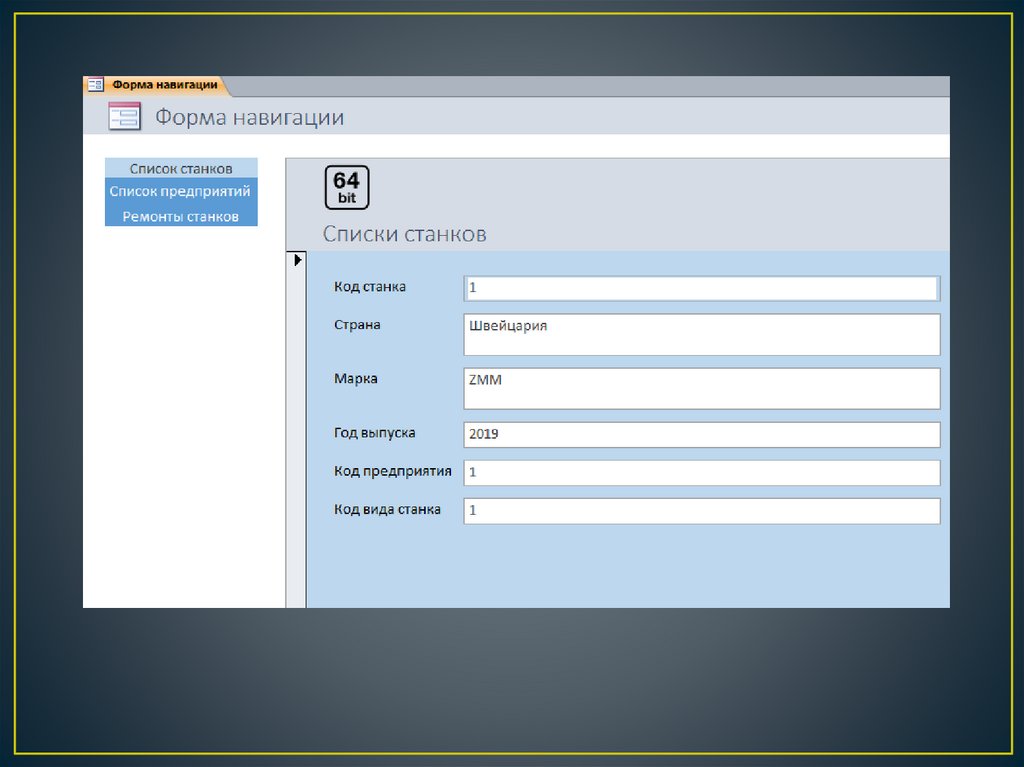Click the 64 bit logo image
Screen dimensions: 1024x767
point(347,187)
